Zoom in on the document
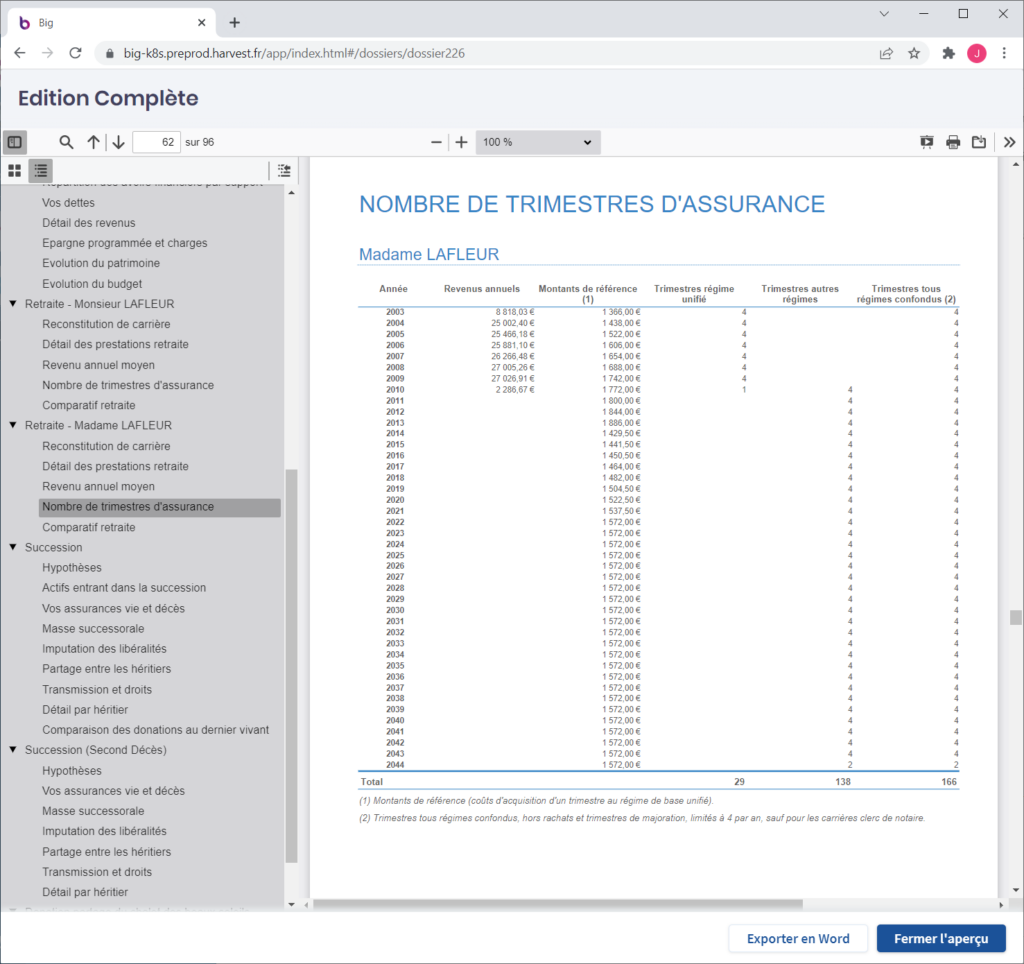This screenshot has height=964, width=1024. (x=461, y=142)
